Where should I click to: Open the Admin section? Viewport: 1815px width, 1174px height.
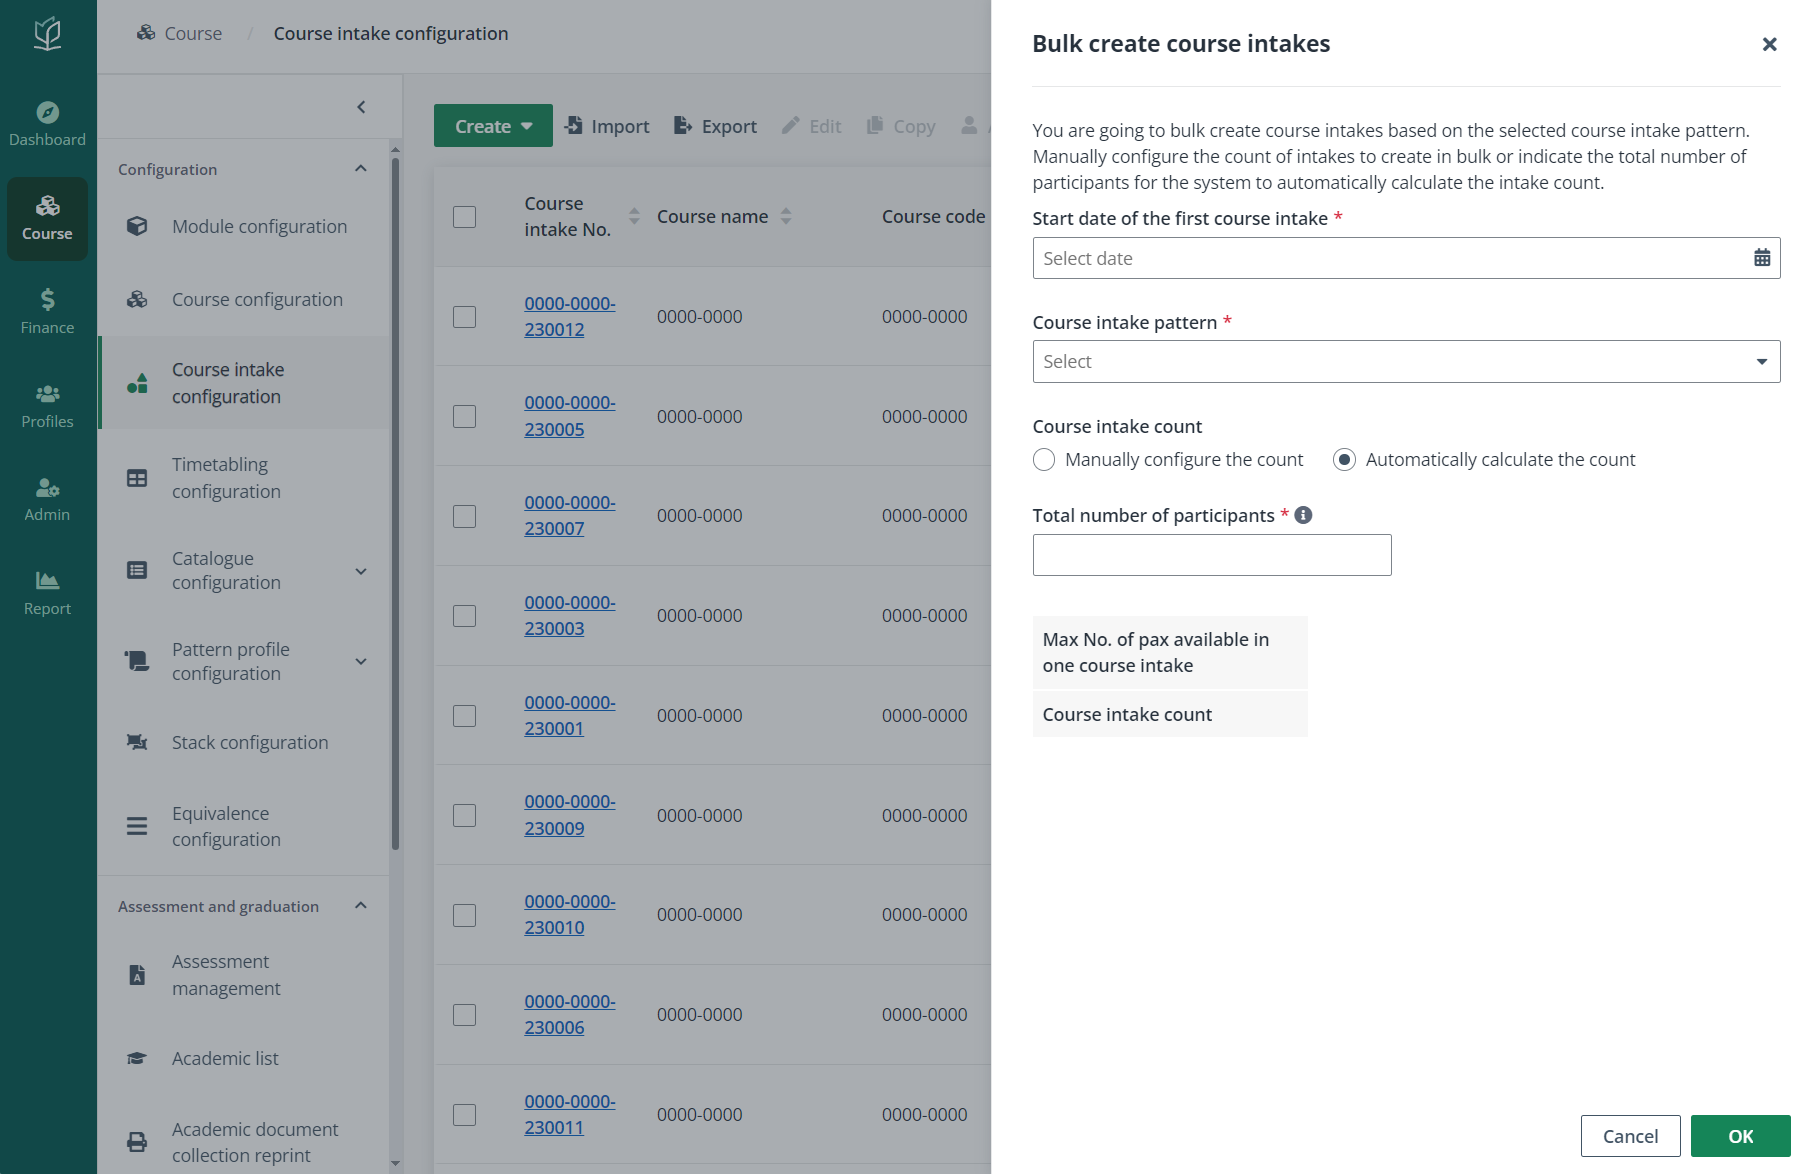click(x=47, y=500)
